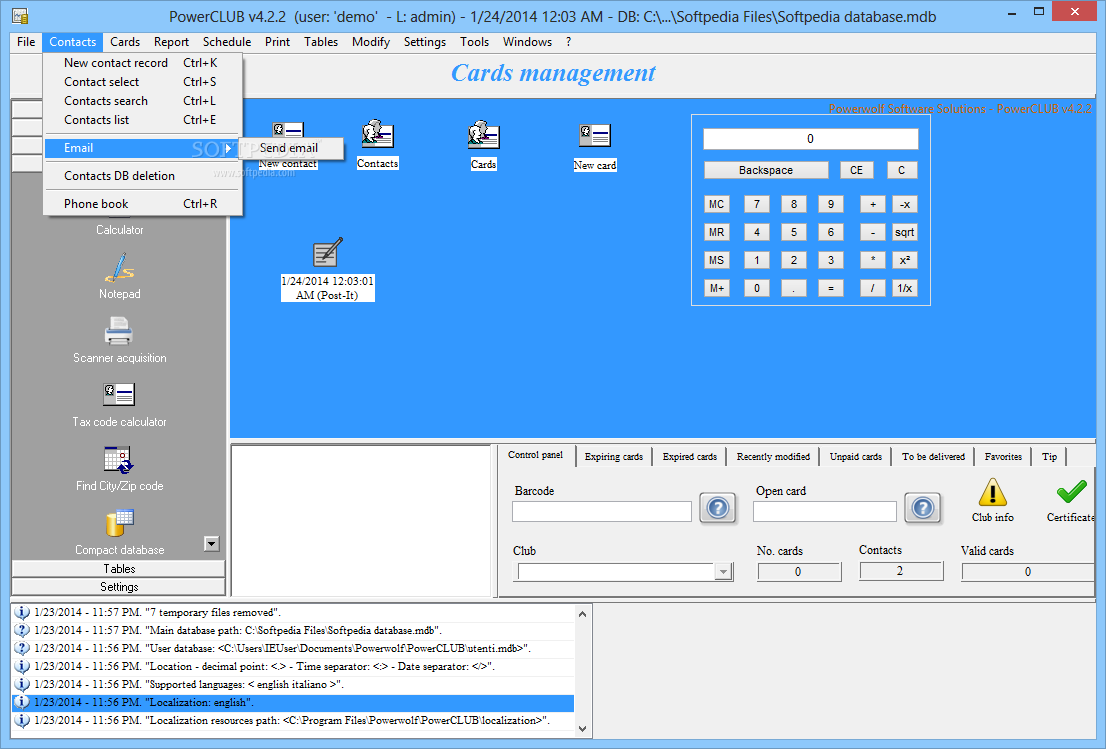Launch the Scanner acquisition tool
The width and height of the screenshot is (1106, 749).
pyautogui.click(x=118, y=331)
